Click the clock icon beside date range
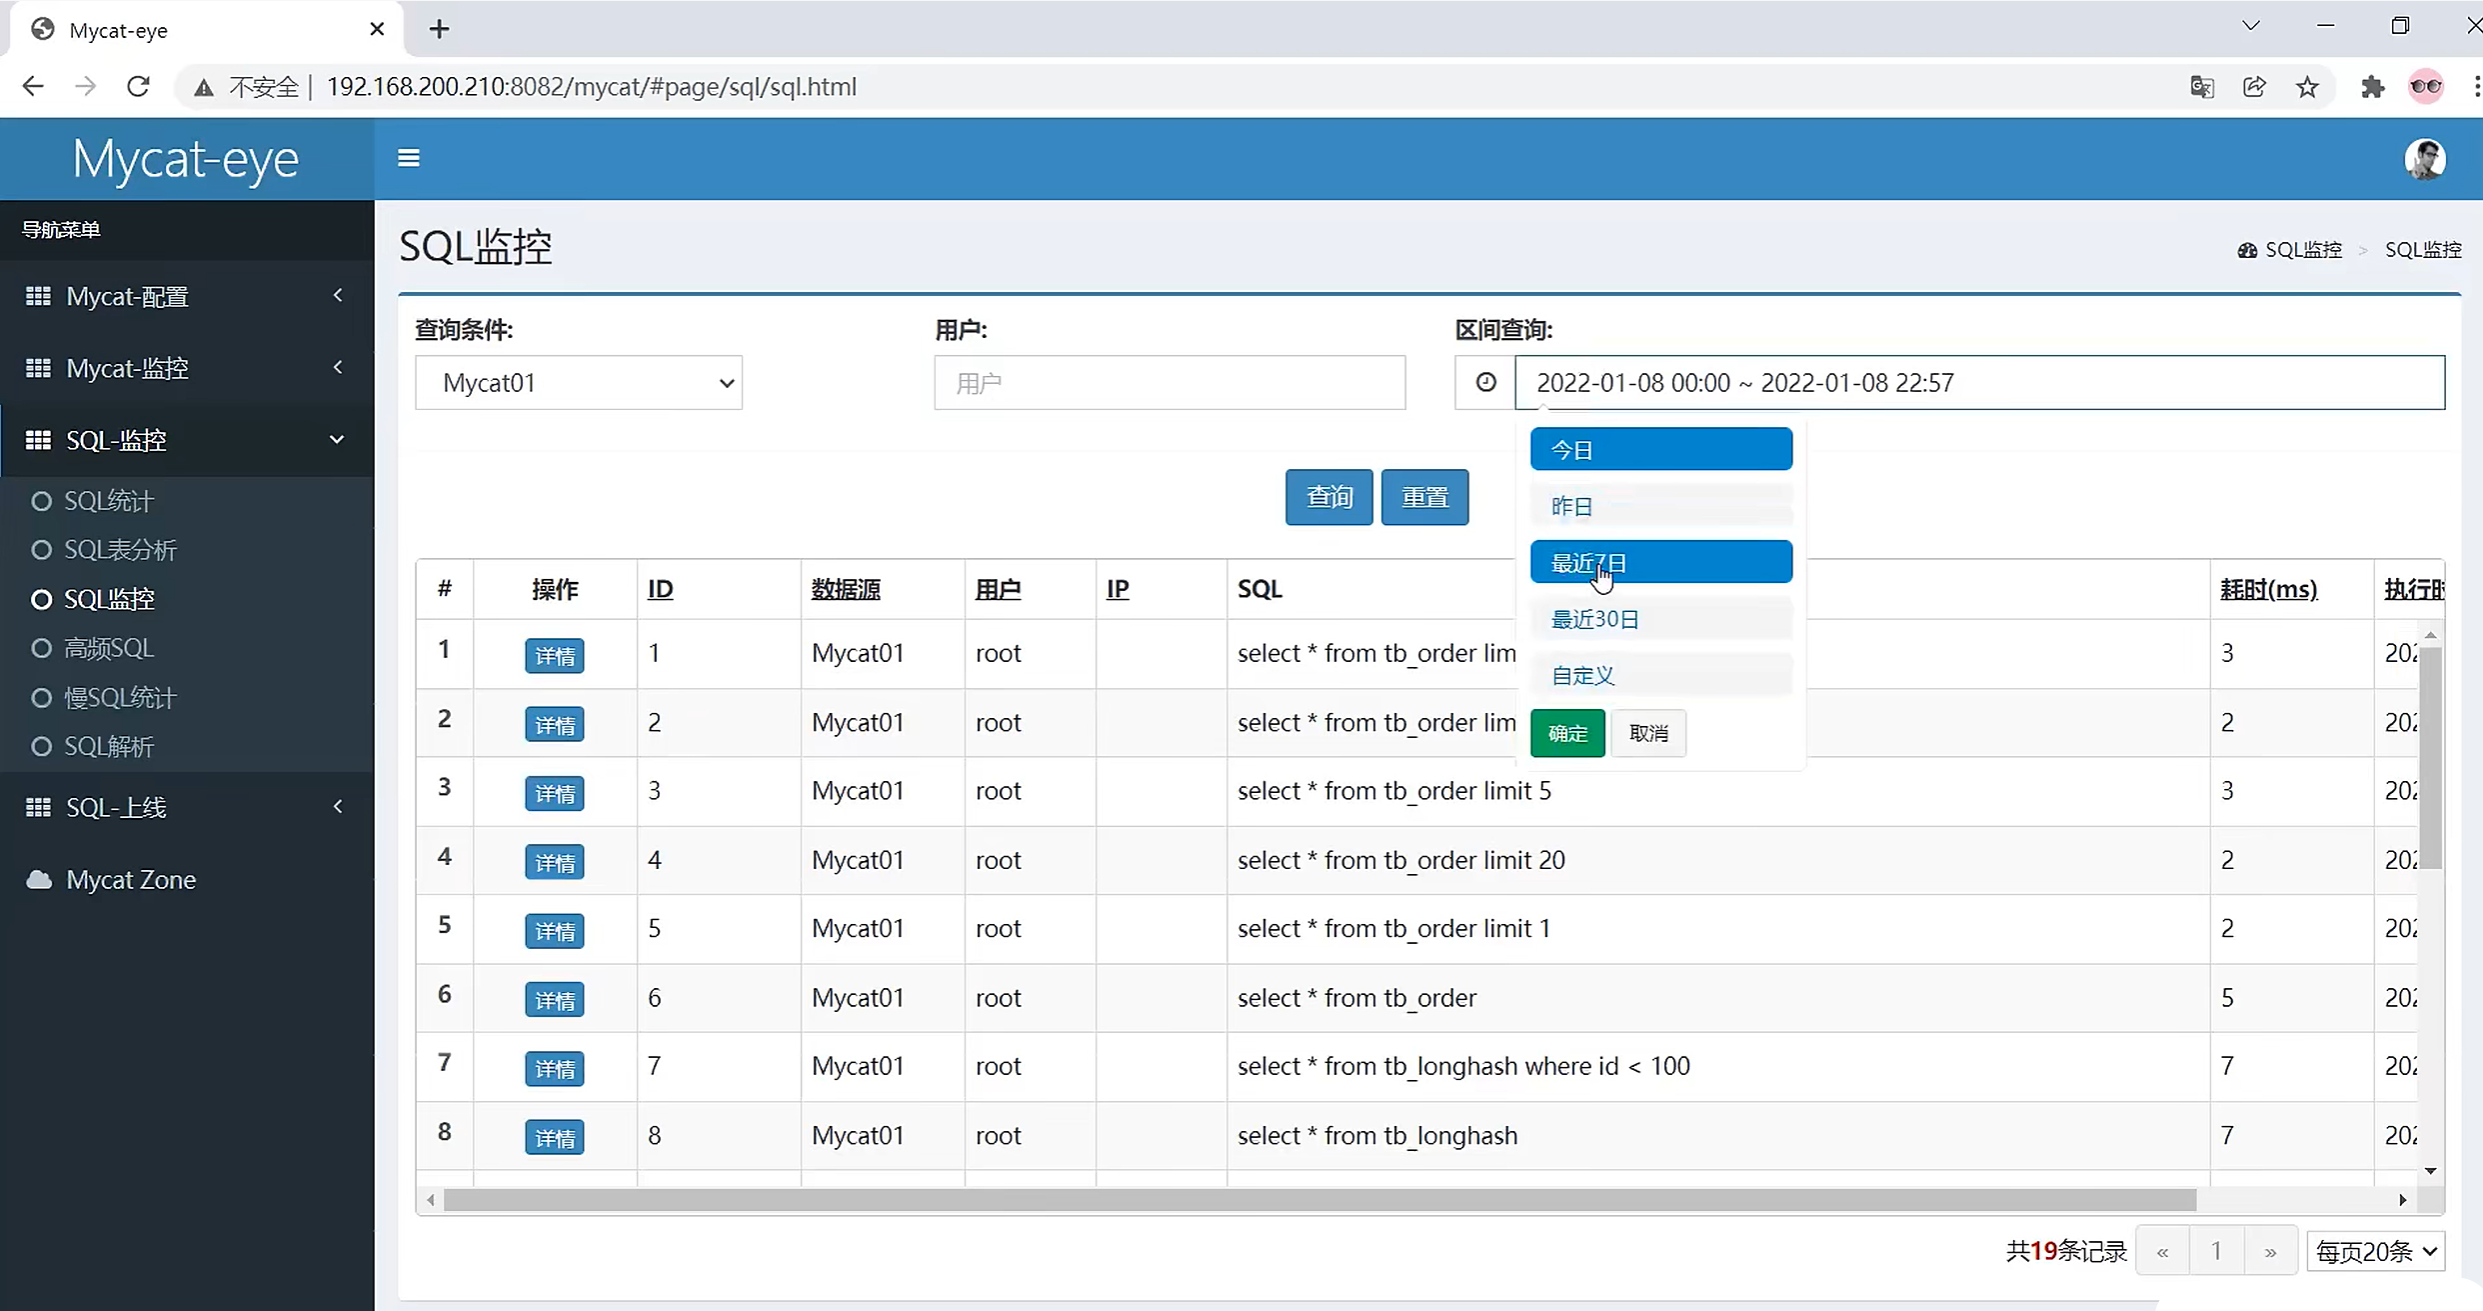 click(1485, 382)
